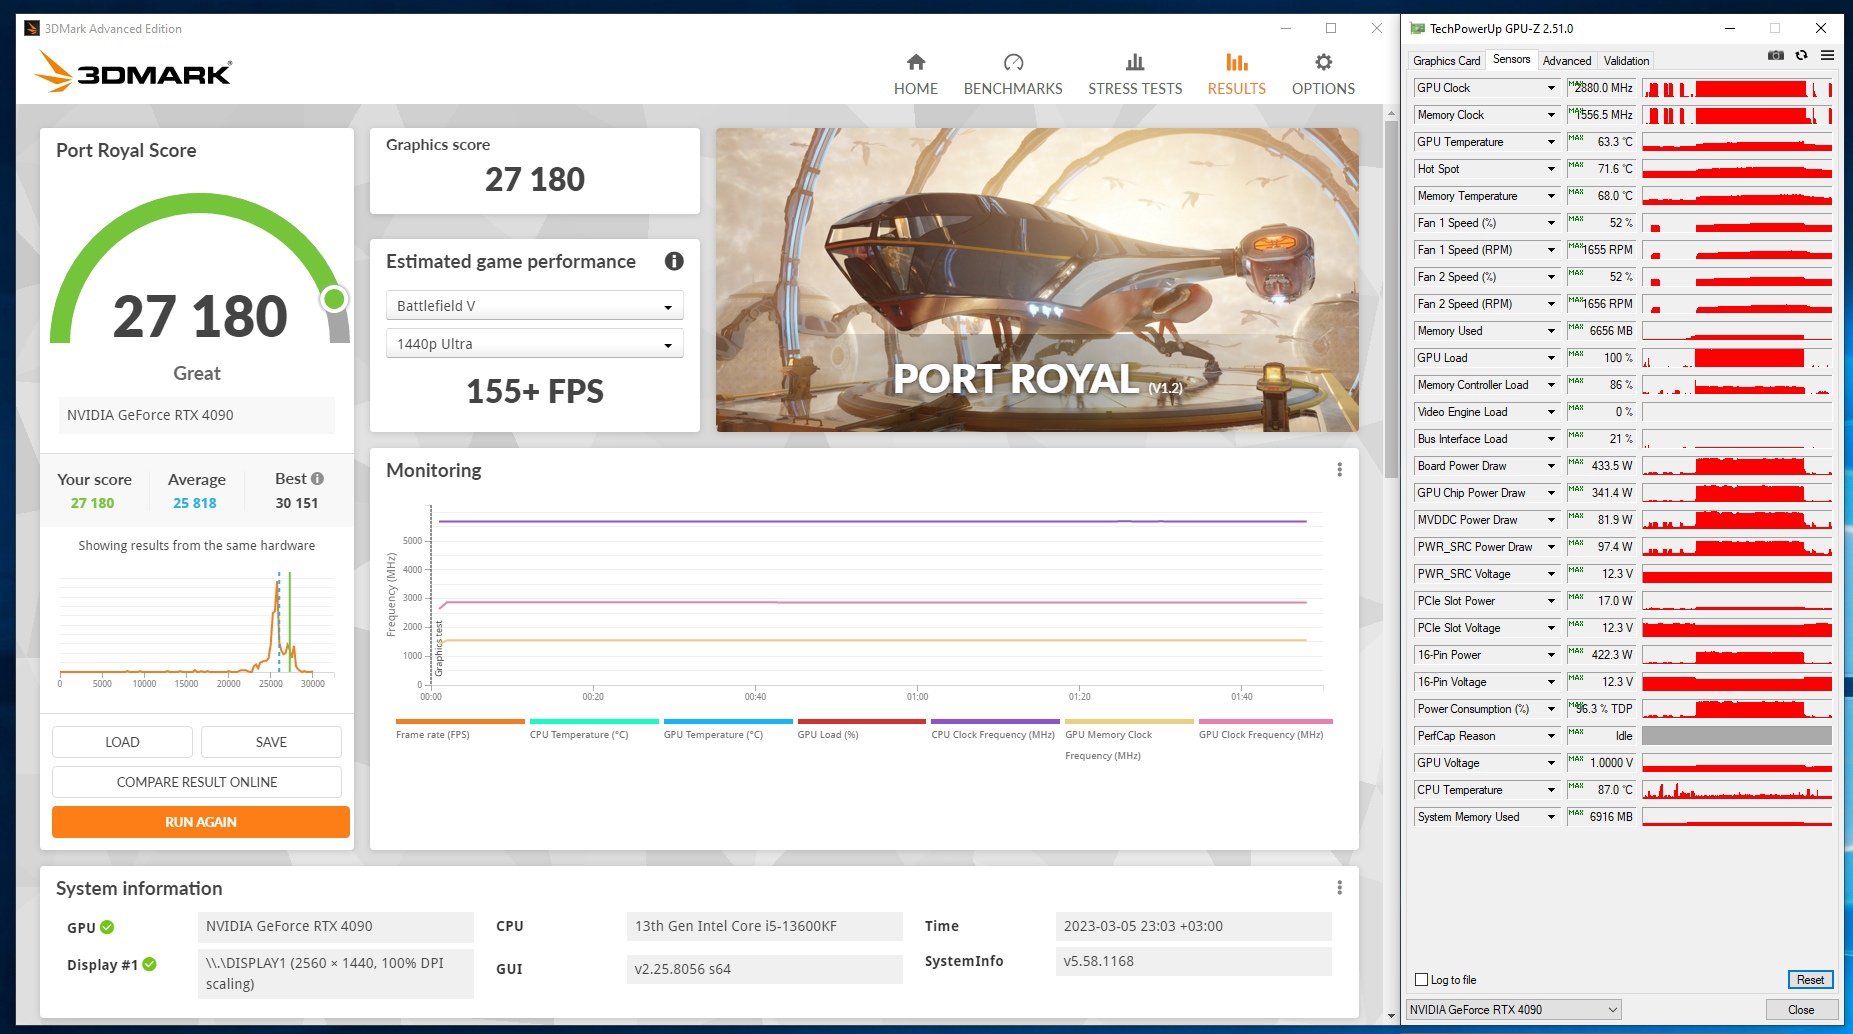Image resolution: width=1853 pixels, height=1034 pixels.
Task: Open the Battlefield V game dropdown
Action: pyautogui.click(x=535, y=306)
